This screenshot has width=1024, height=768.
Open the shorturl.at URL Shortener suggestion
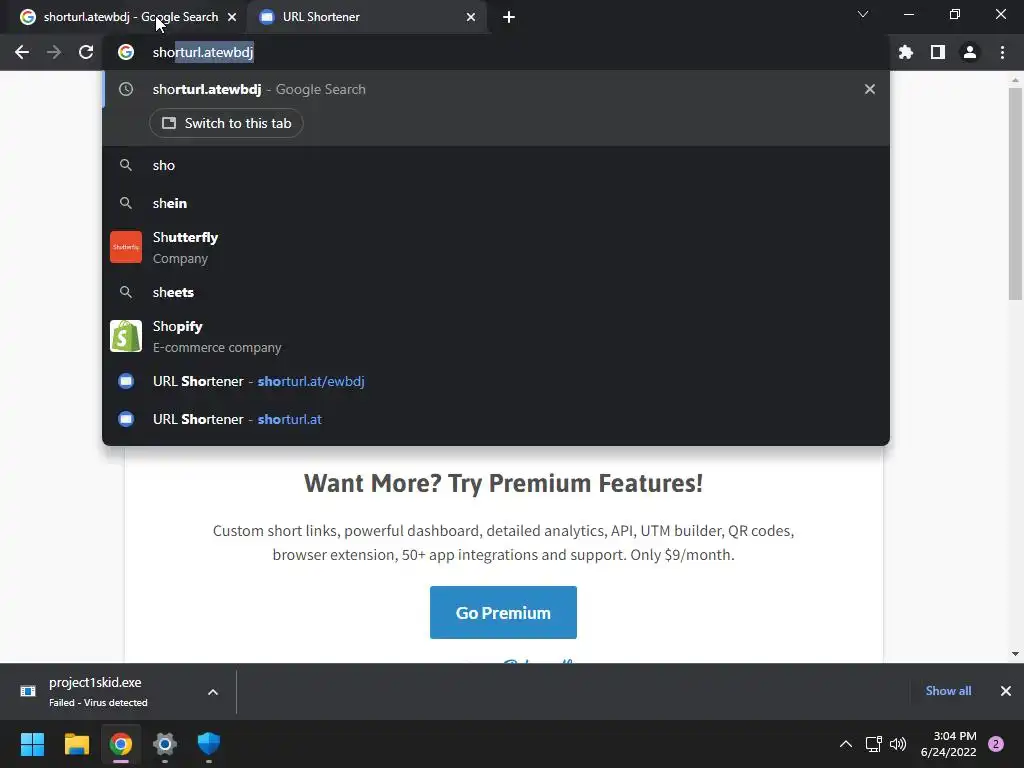click(496, 419)
